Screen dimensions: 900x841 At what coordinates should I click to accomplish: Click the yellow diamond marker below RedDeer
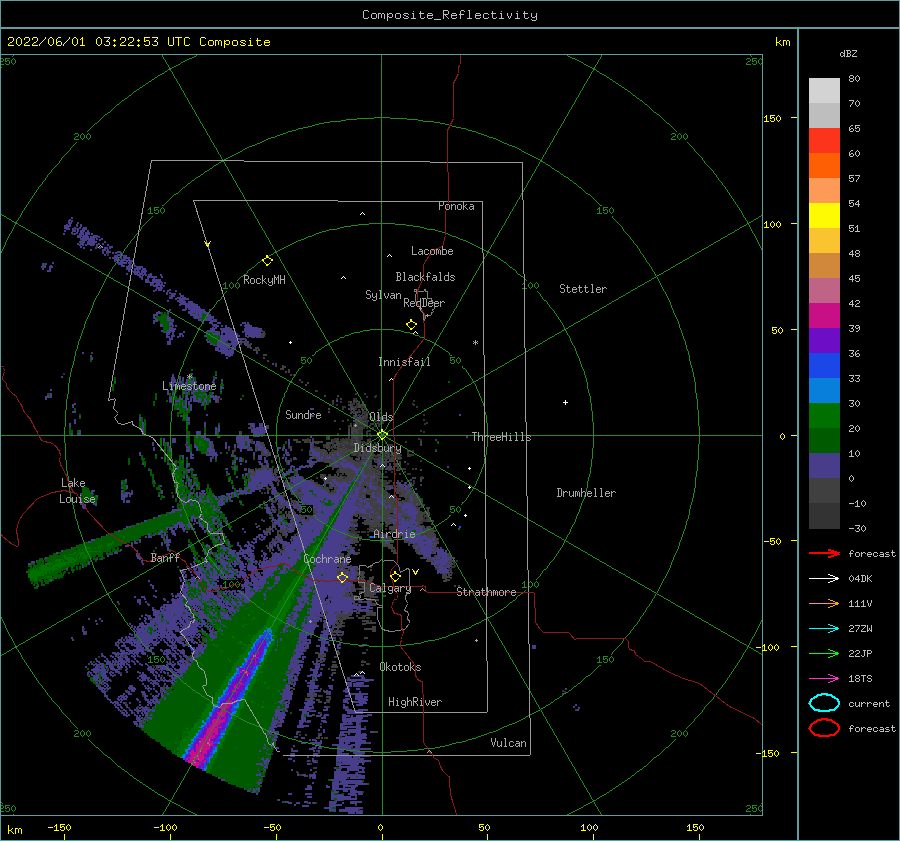[x=411, y=324]
